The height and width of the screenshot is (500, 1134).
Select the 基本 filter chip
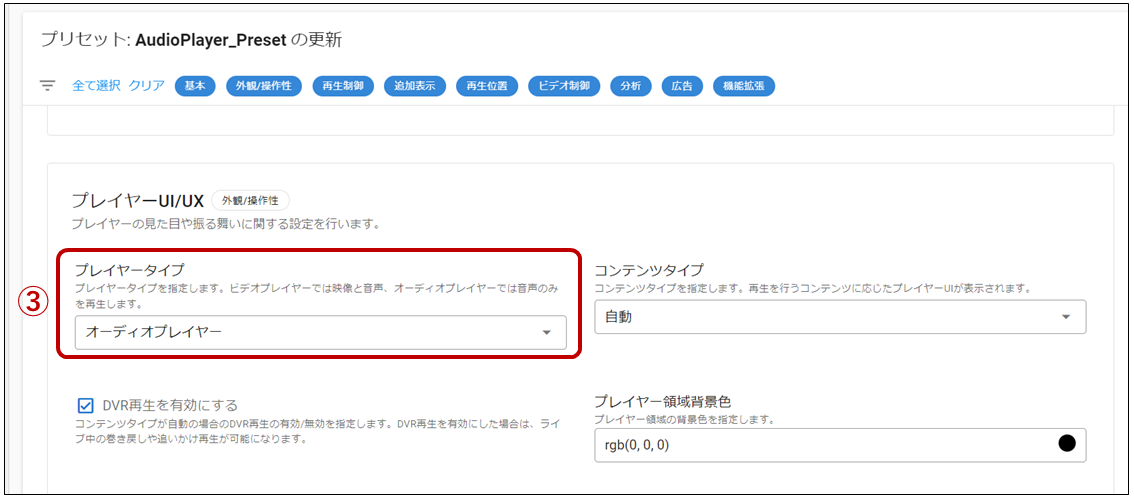[195, 86]
